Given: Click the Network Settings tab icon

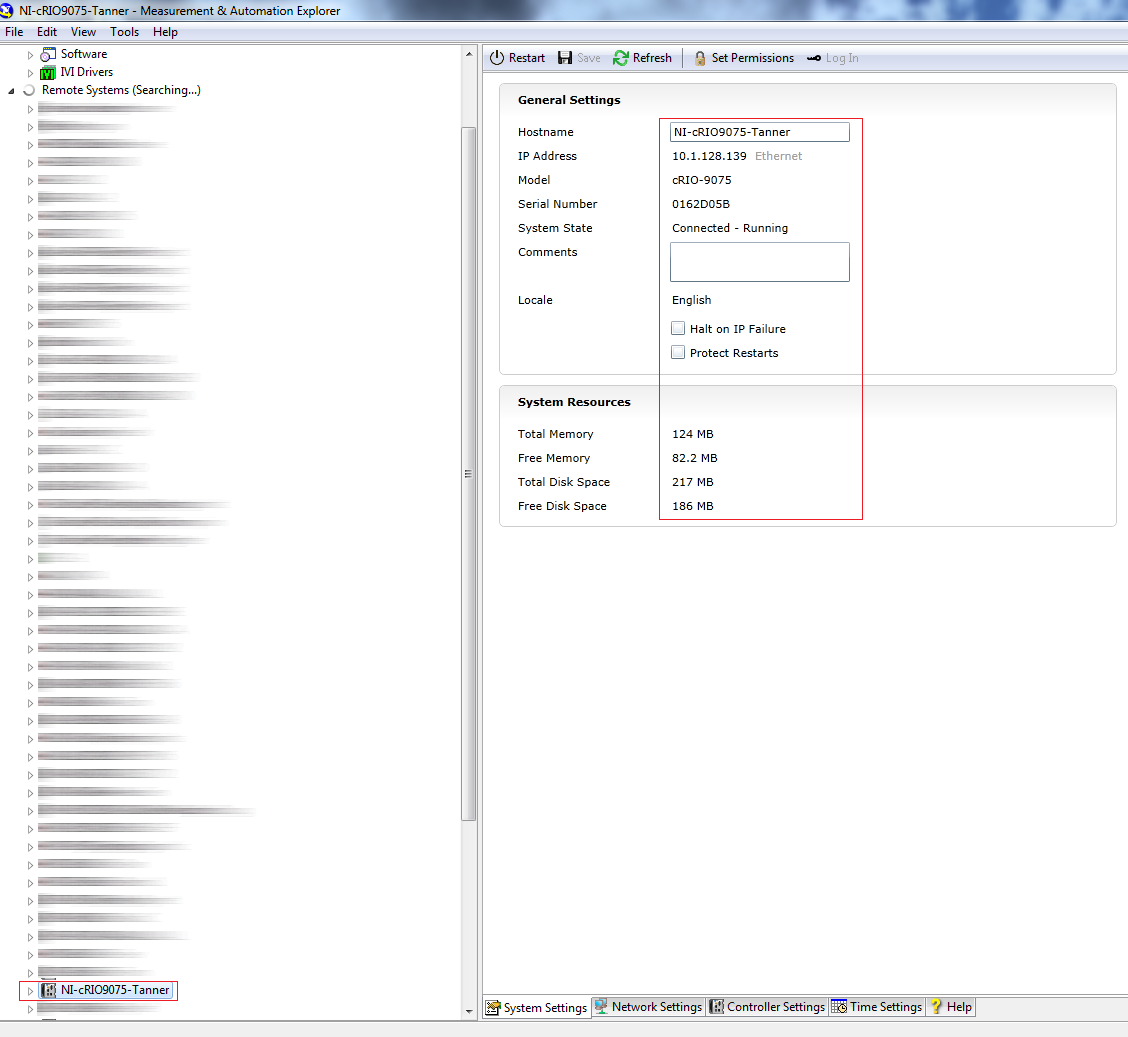Looking at the screenshot, I should point(601,1007).
